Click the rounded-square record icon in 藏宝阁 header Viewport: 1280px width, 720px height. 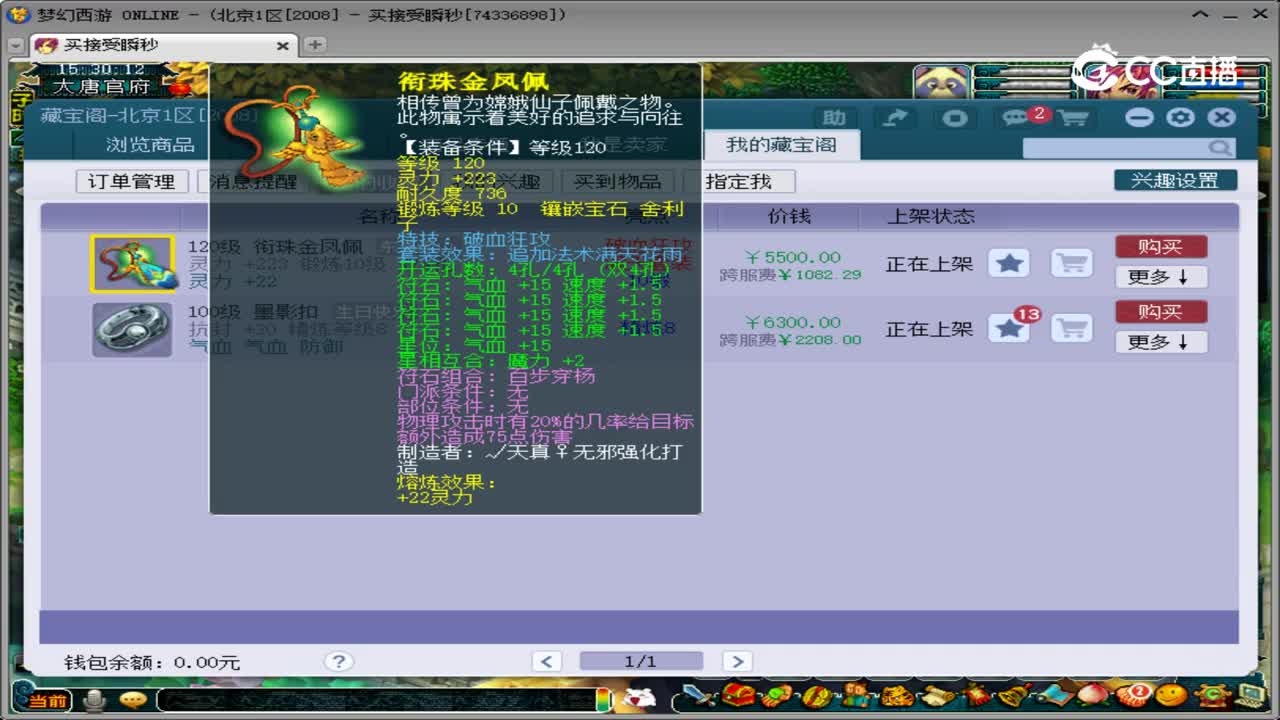point(956,118)
